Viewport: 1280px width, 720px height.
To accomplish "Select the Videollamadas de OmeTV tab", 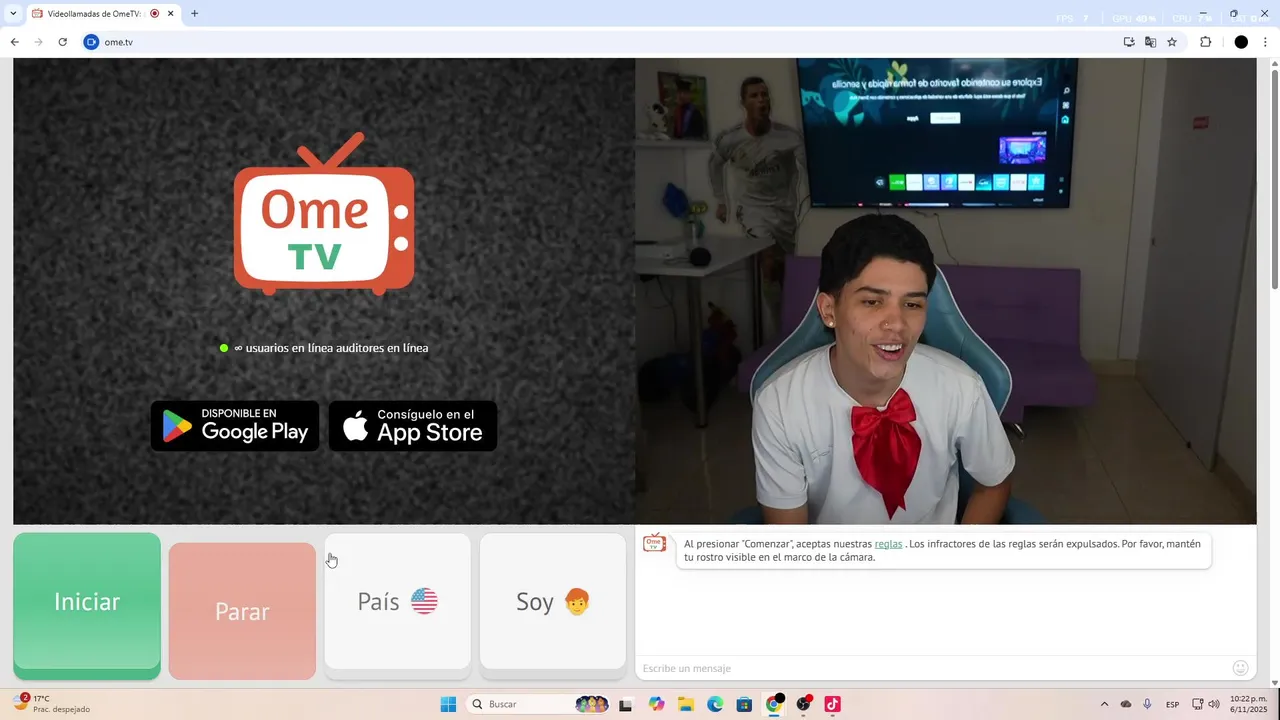I will [95, 14].
